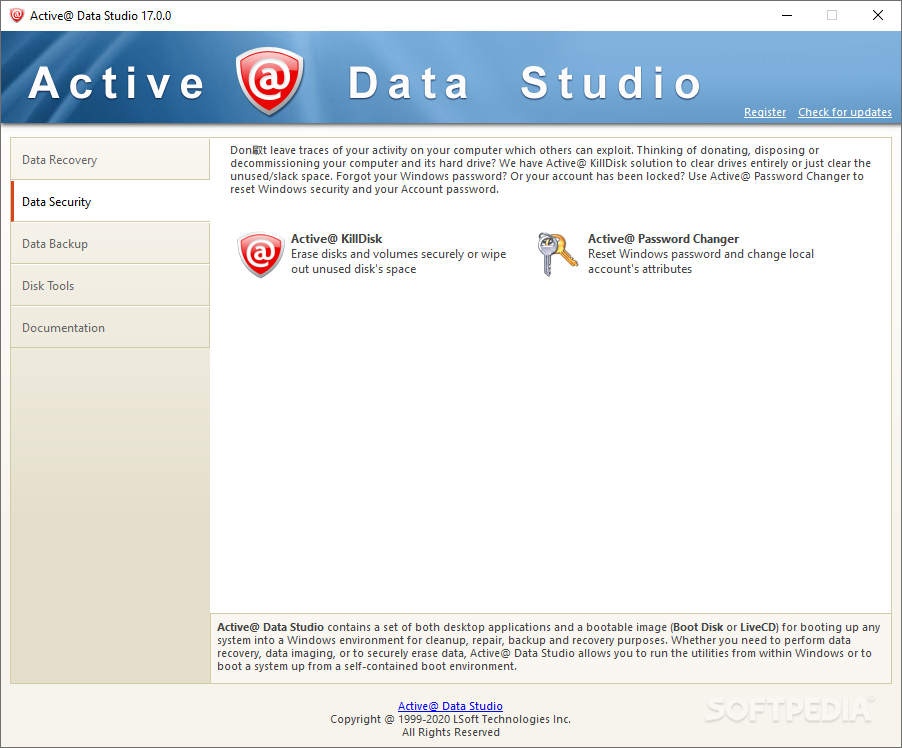Click the Register link
The width and height of the screenshot is (902, 748).
(x=765, y=112)
